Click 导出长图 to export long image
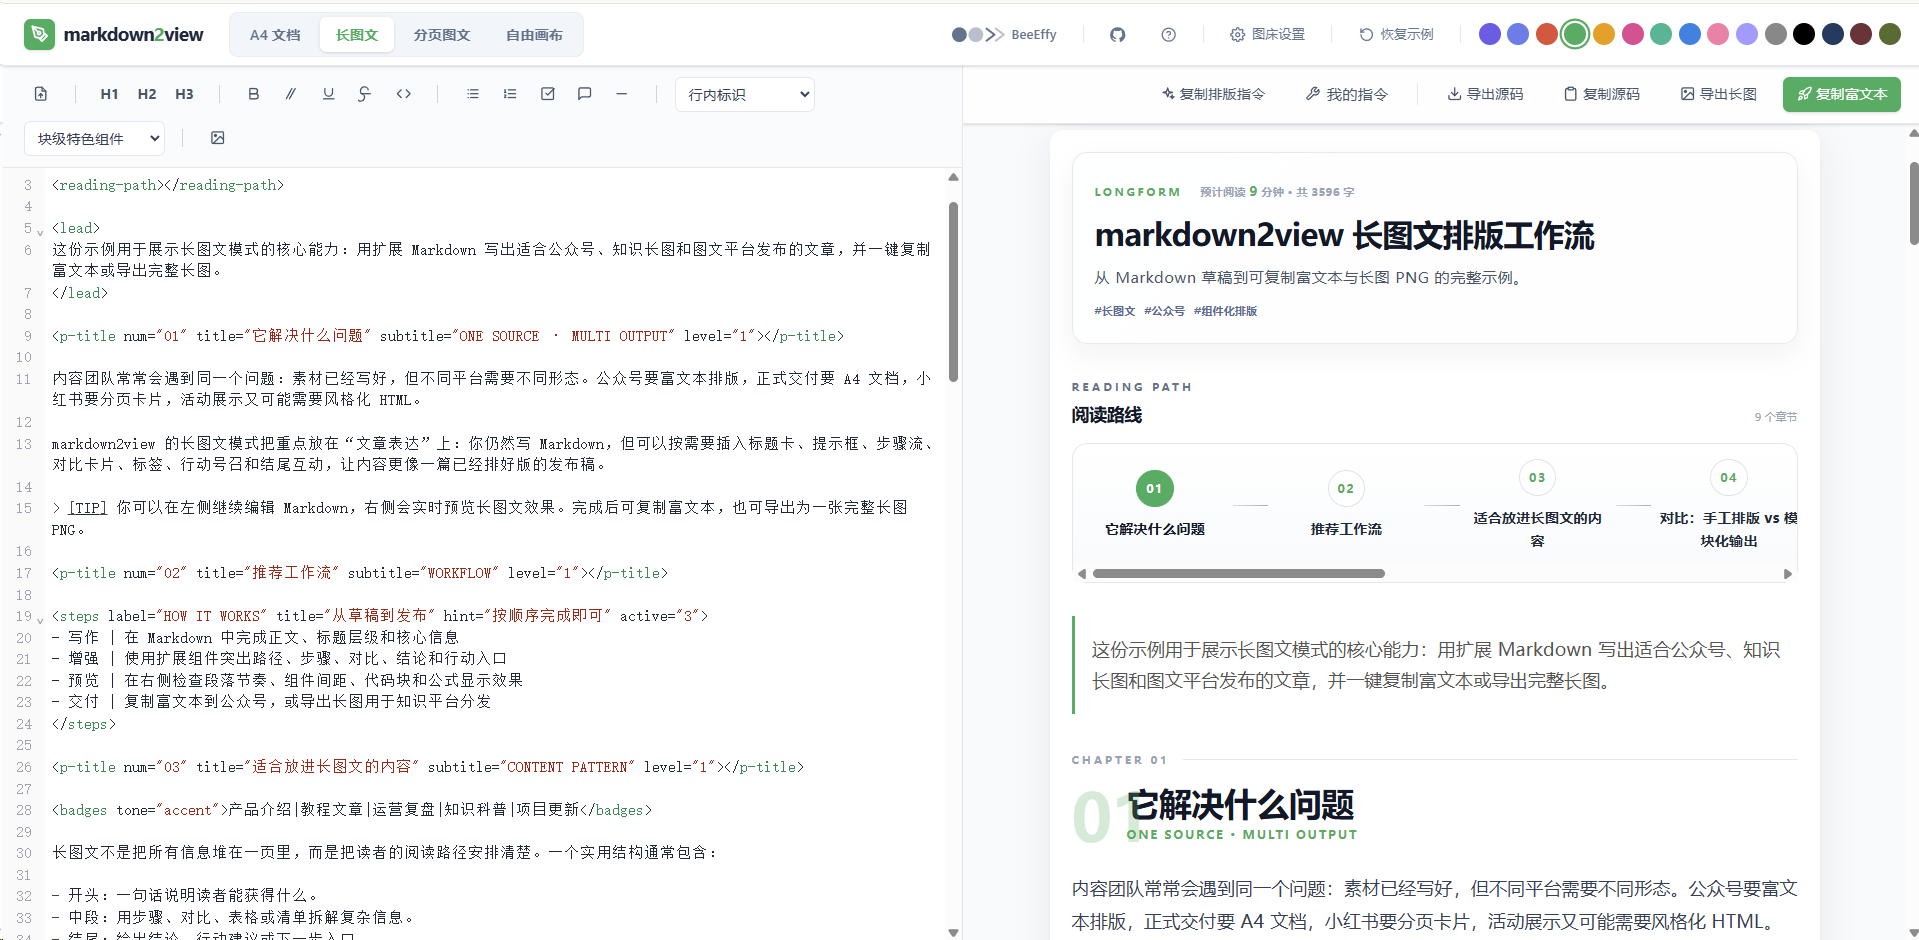1919x940 pixels. (x=1719, y=94)
